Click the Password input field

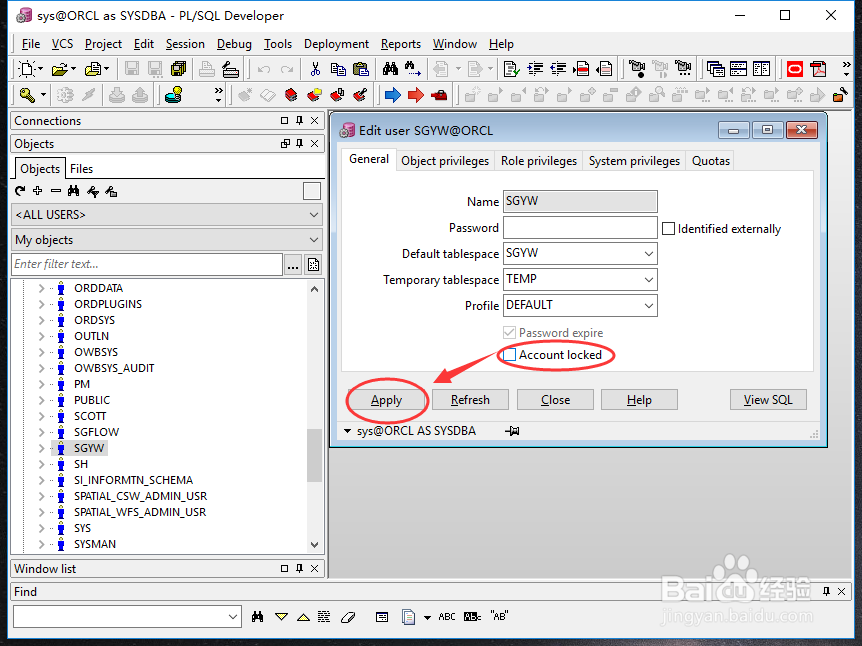point(580,228)
